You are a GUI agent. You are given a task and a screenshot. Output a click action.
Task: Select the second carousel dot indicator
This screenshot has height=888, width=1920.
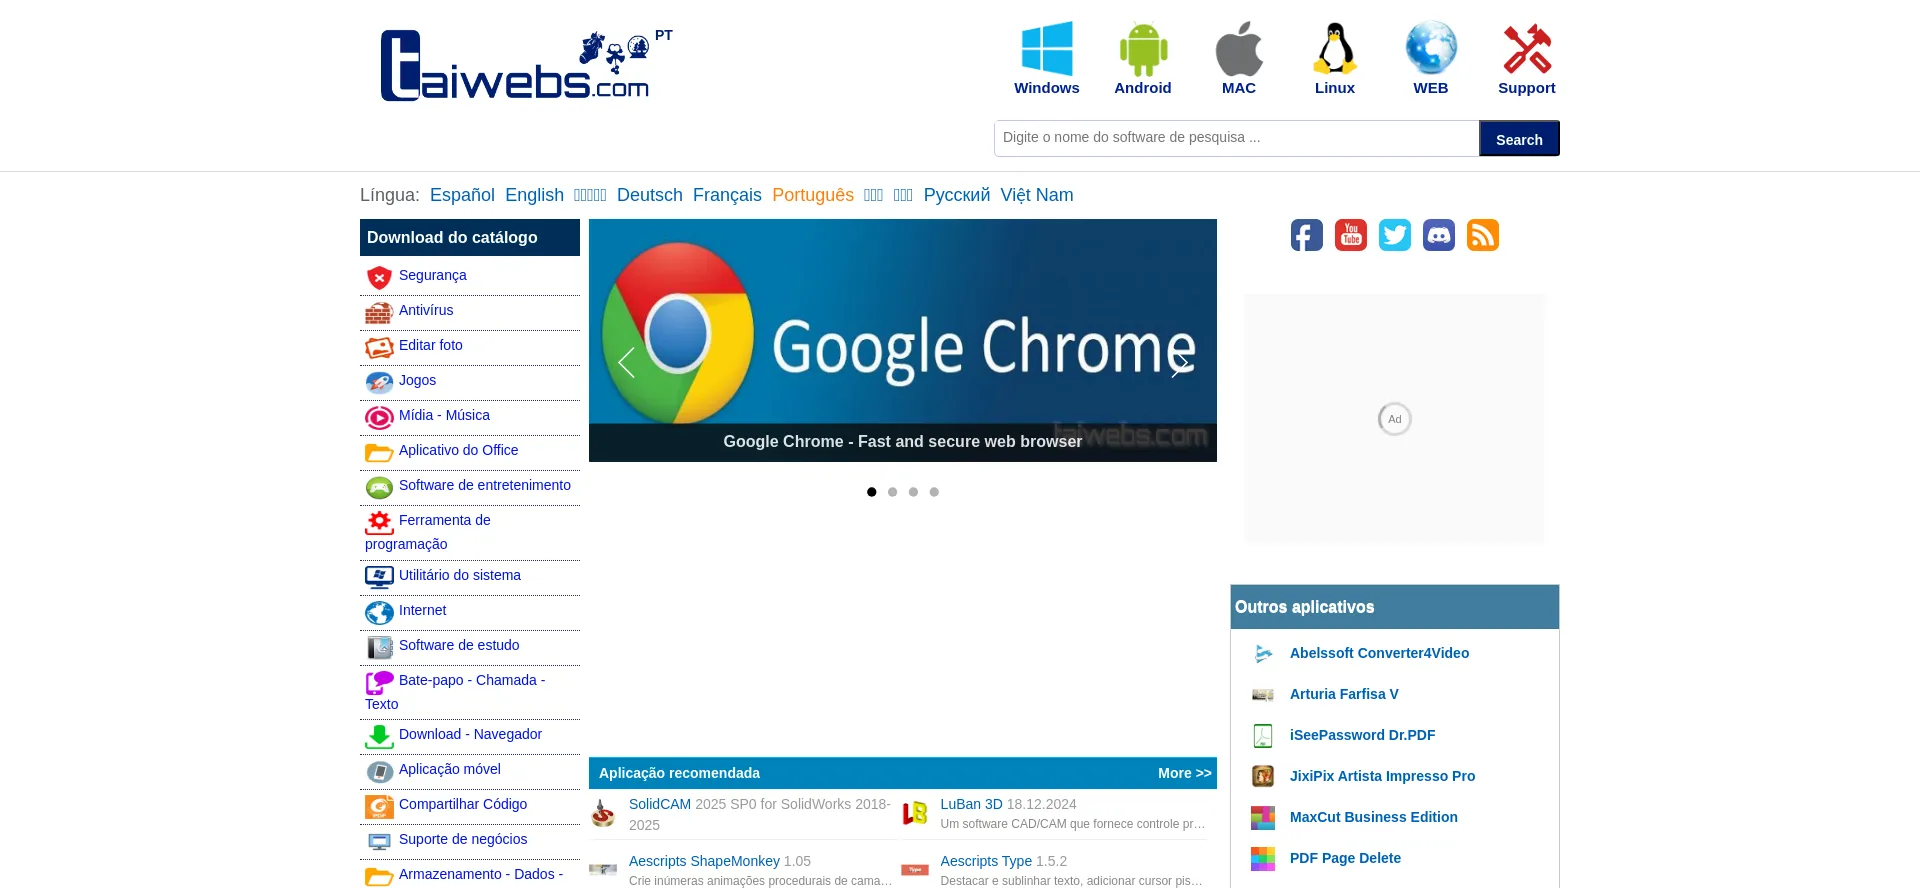(x=893, y=492)
